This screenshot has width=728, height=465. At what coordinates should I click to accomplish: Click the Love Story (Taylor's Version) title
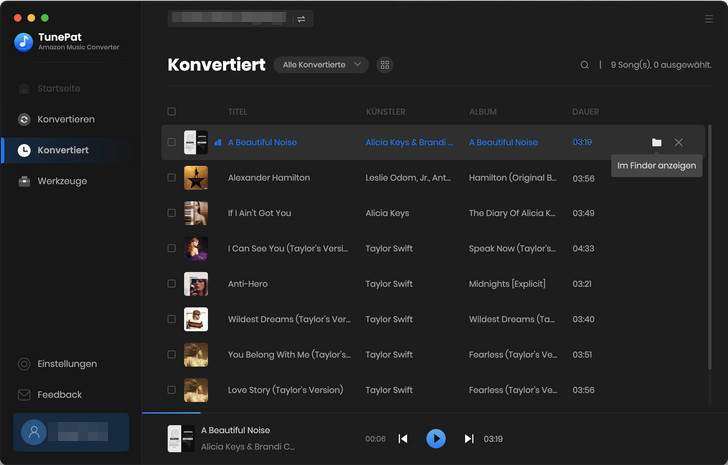(x=286, y=390)
